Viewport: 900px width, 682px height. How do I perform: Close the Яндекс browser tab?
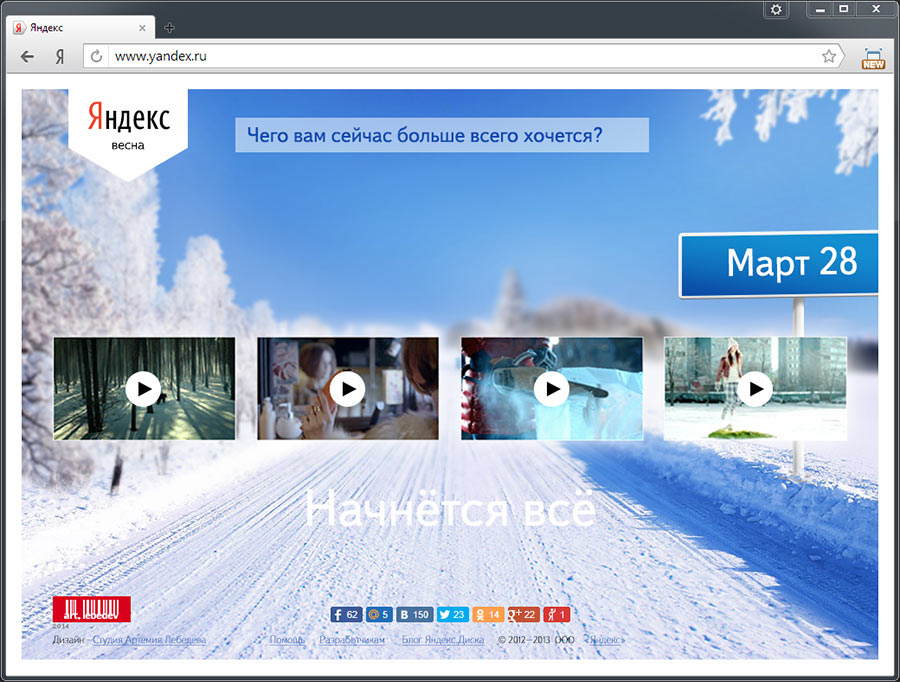(145, 28)
